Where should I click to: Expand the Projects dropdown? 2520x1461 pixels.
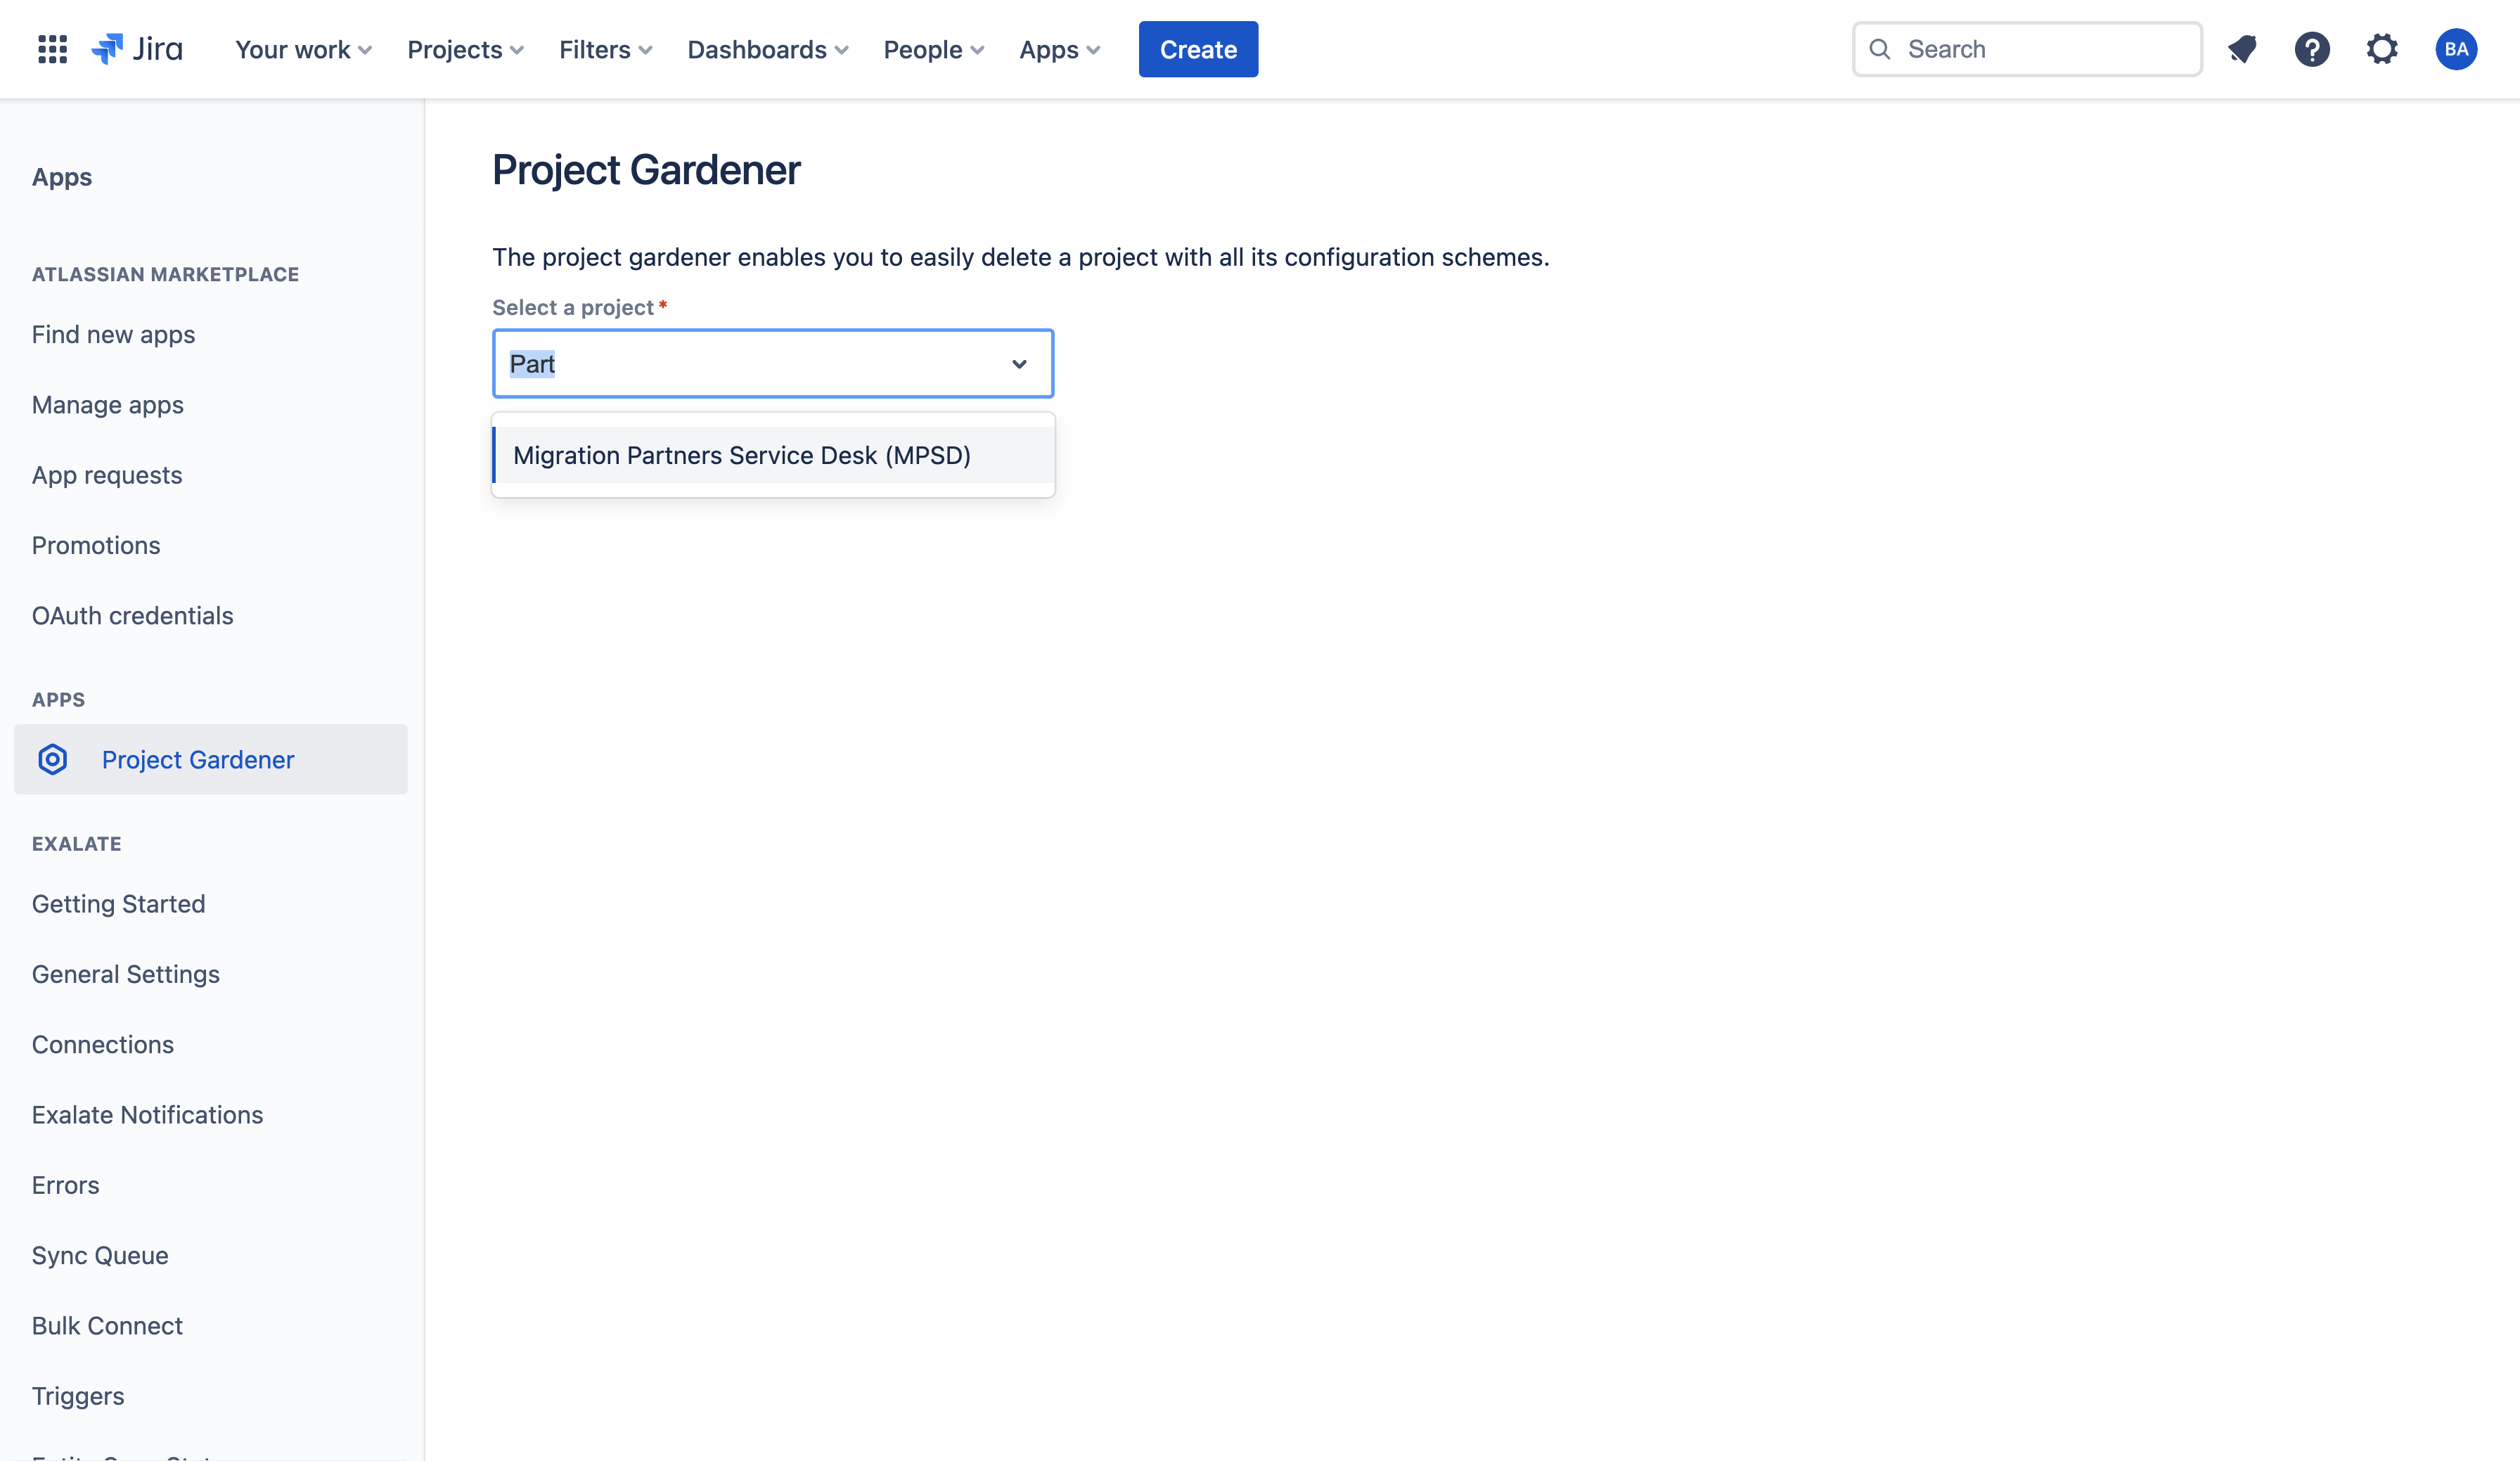click(465, 49)
